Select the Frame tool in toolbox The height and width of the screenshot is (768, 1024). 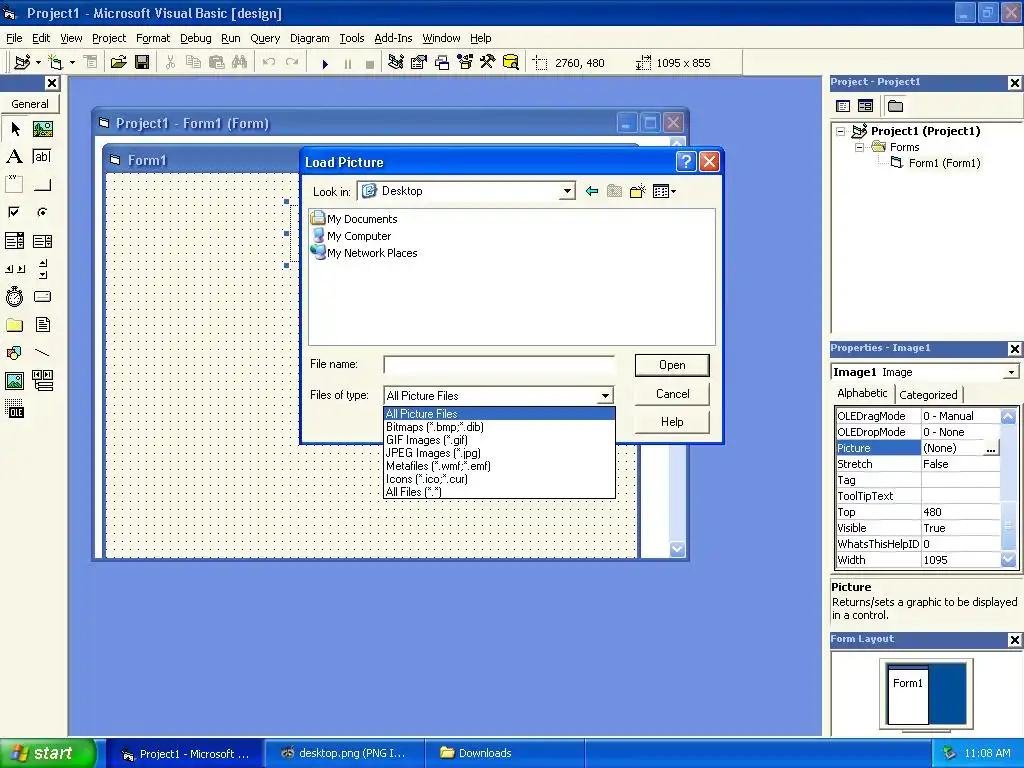(x=15, y=184)
